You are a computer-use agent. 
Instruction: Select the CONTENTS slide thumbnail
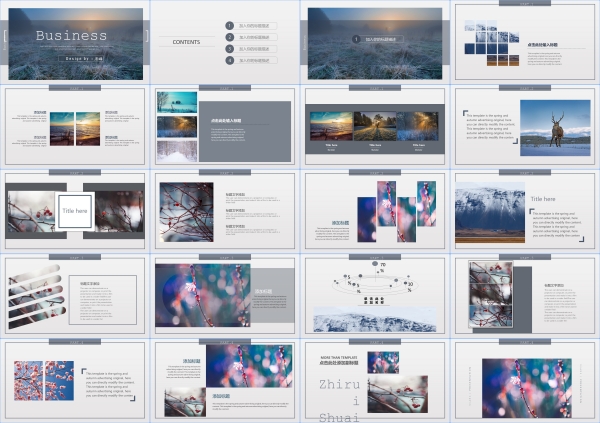tap(225, 42)
